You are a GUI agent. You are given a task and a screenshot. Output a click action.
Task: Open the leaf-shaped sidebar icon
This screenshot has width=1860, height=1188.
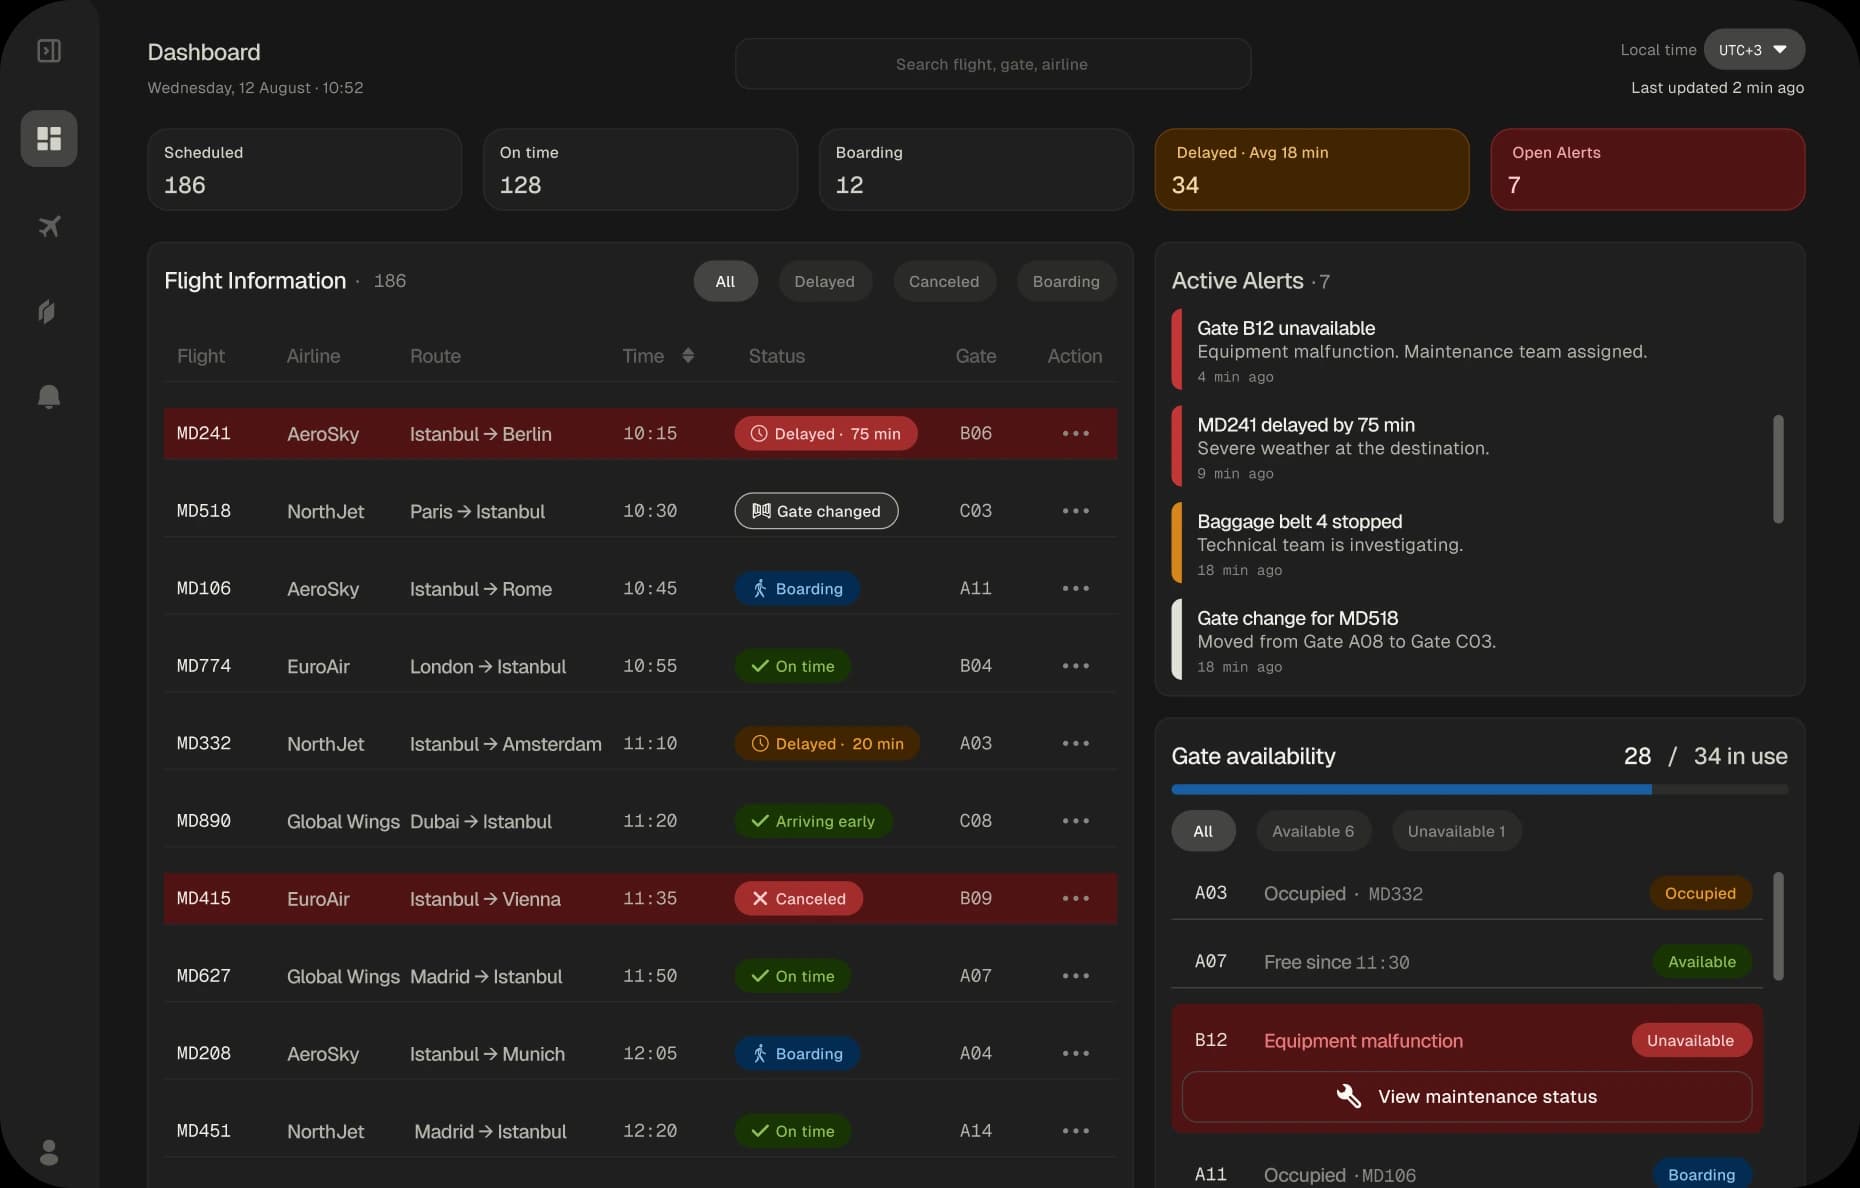click(x=47, y=312)
